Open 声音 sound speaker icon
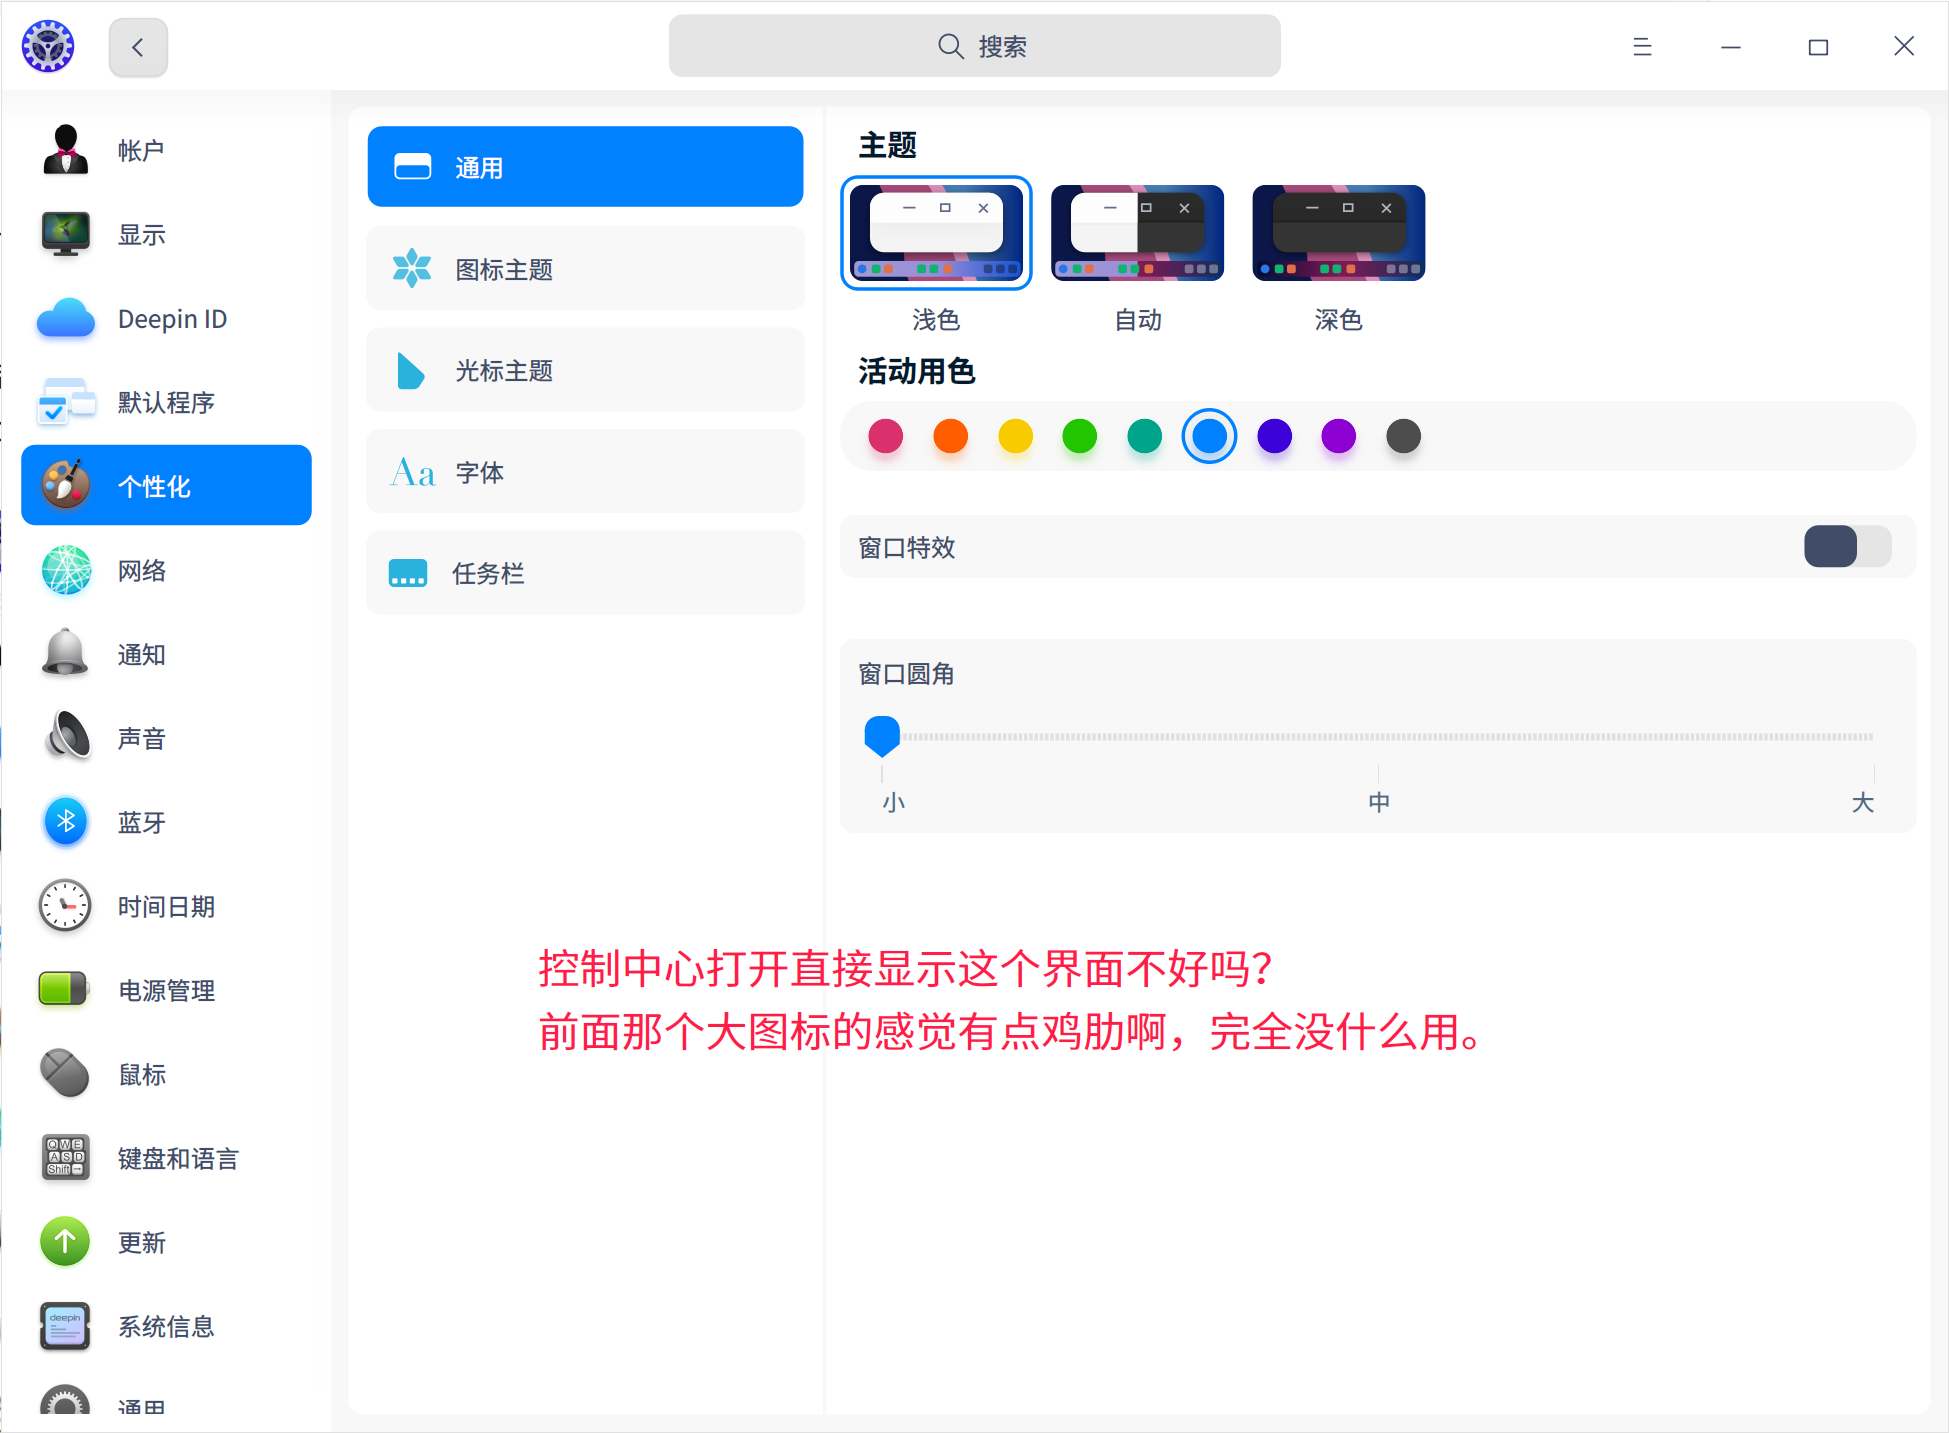Screen dimensions: 1949x1433 66,738
